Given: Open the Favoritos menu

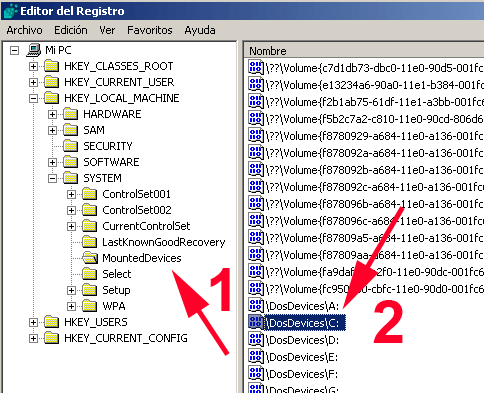Looking at the screenshot, I should (x=150, y=30).
